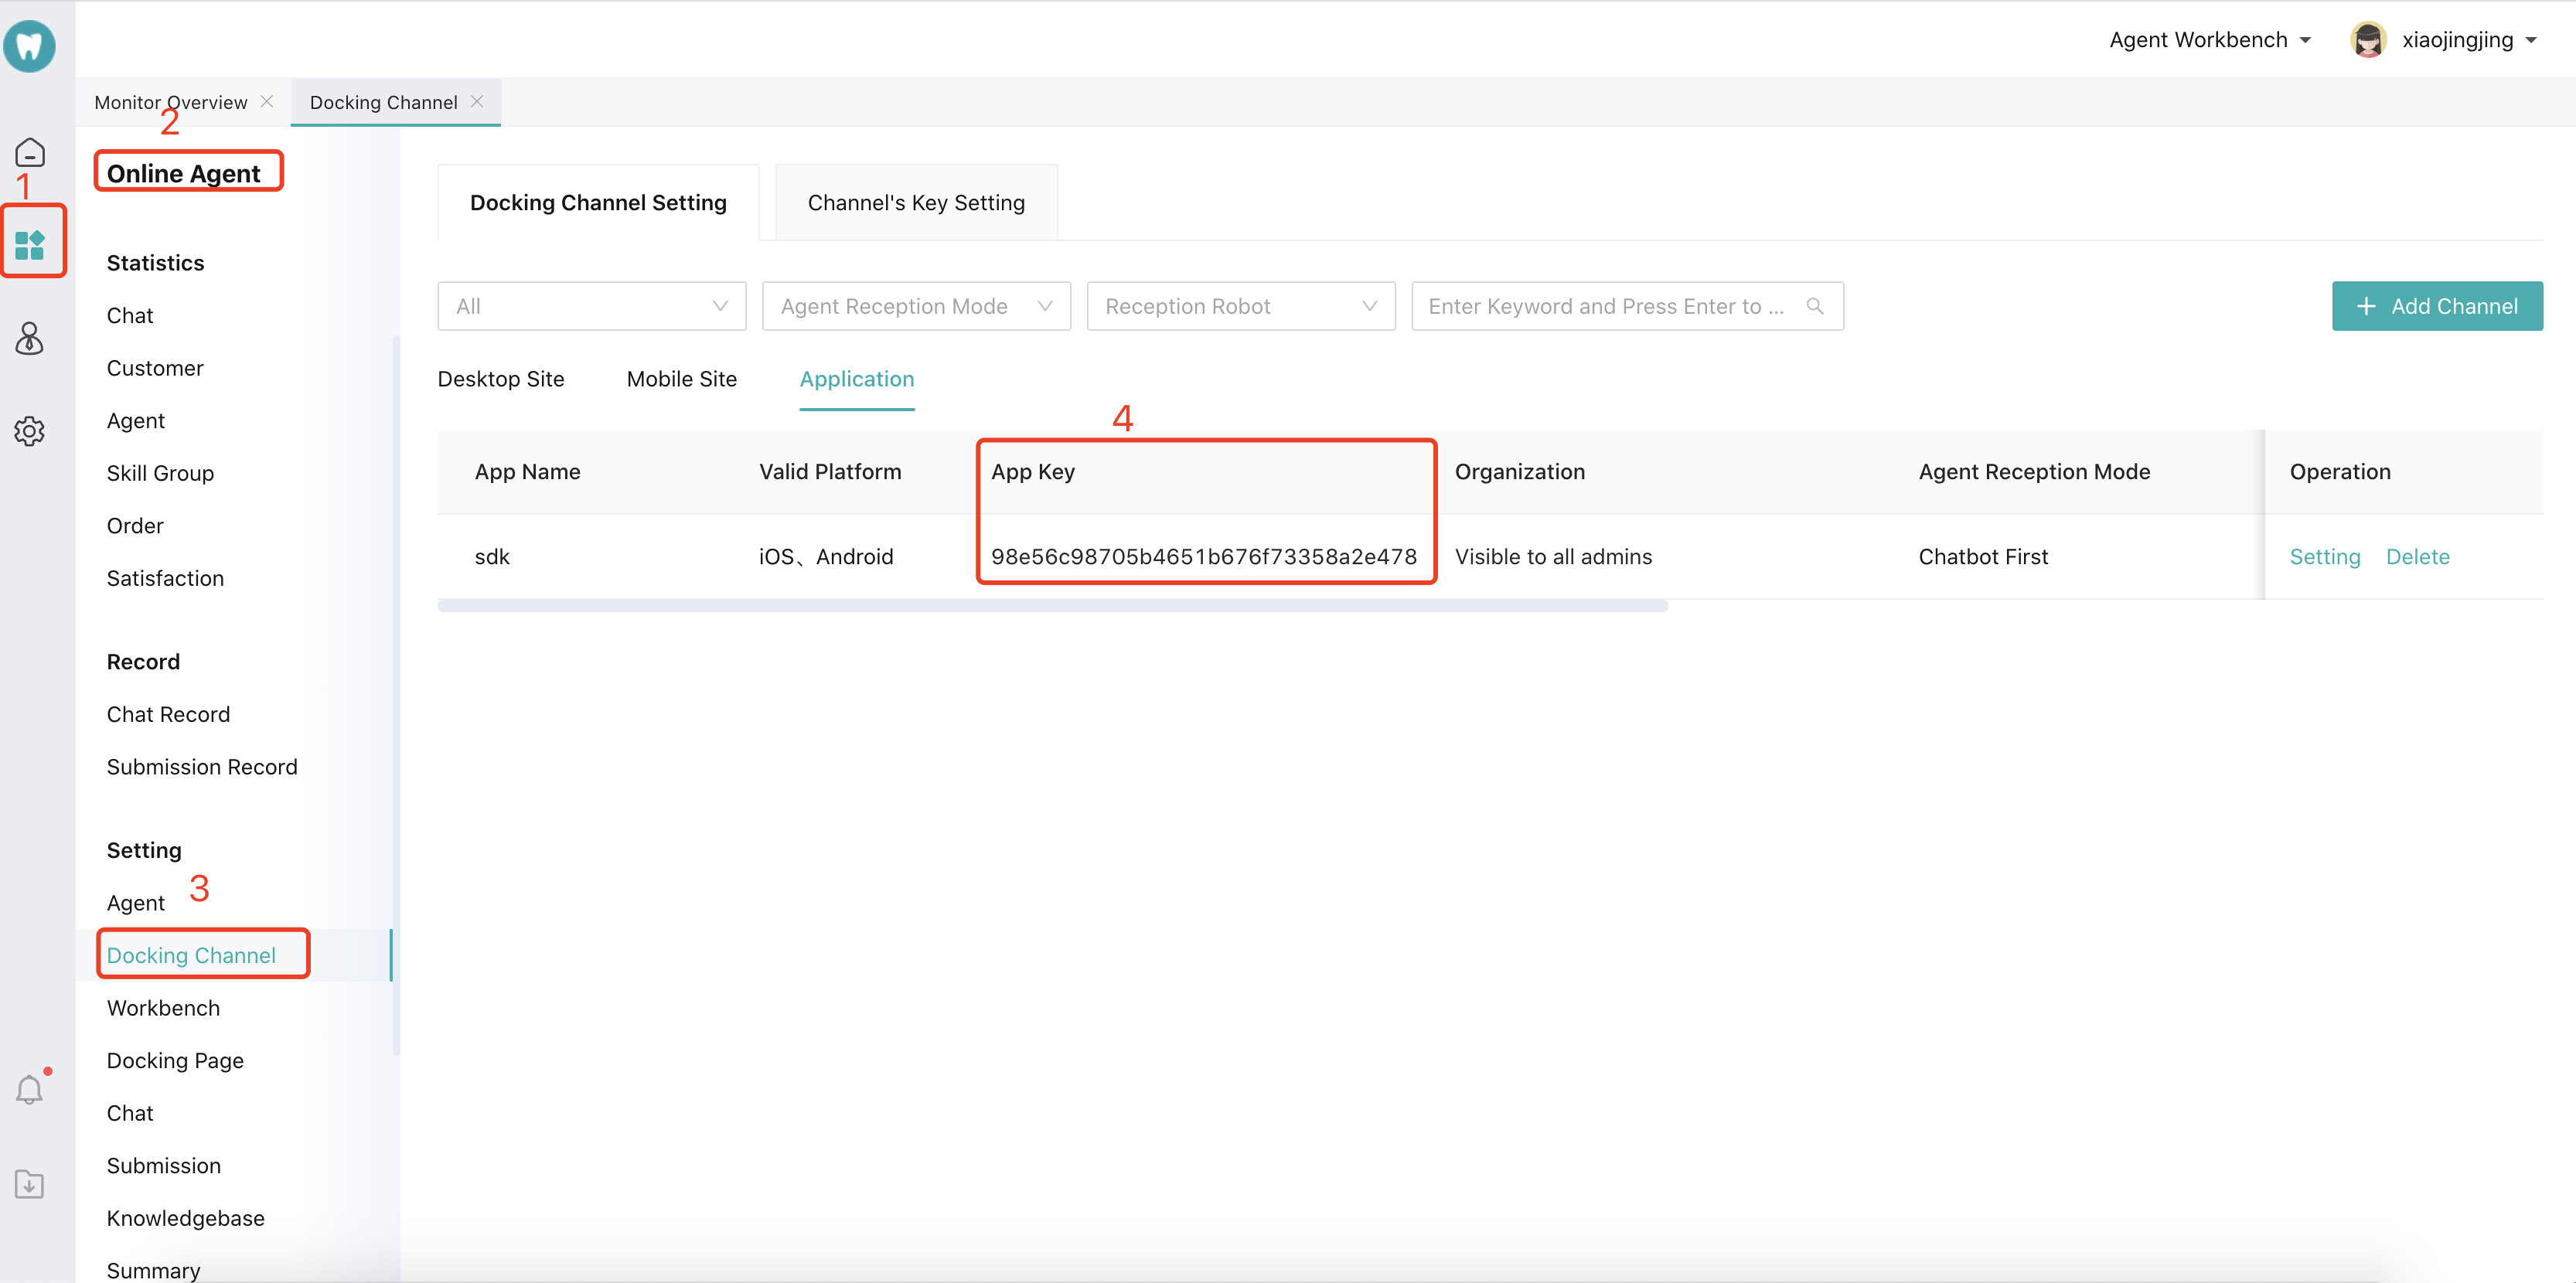Open the All filter dropdown

pyautogui.click(x=592, y=306)
